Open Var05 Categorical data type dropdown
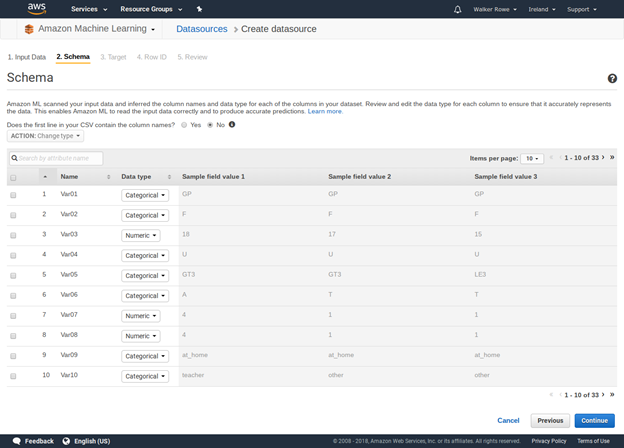Viewport: 624px width, 448px height. click(x=145, y=276)
